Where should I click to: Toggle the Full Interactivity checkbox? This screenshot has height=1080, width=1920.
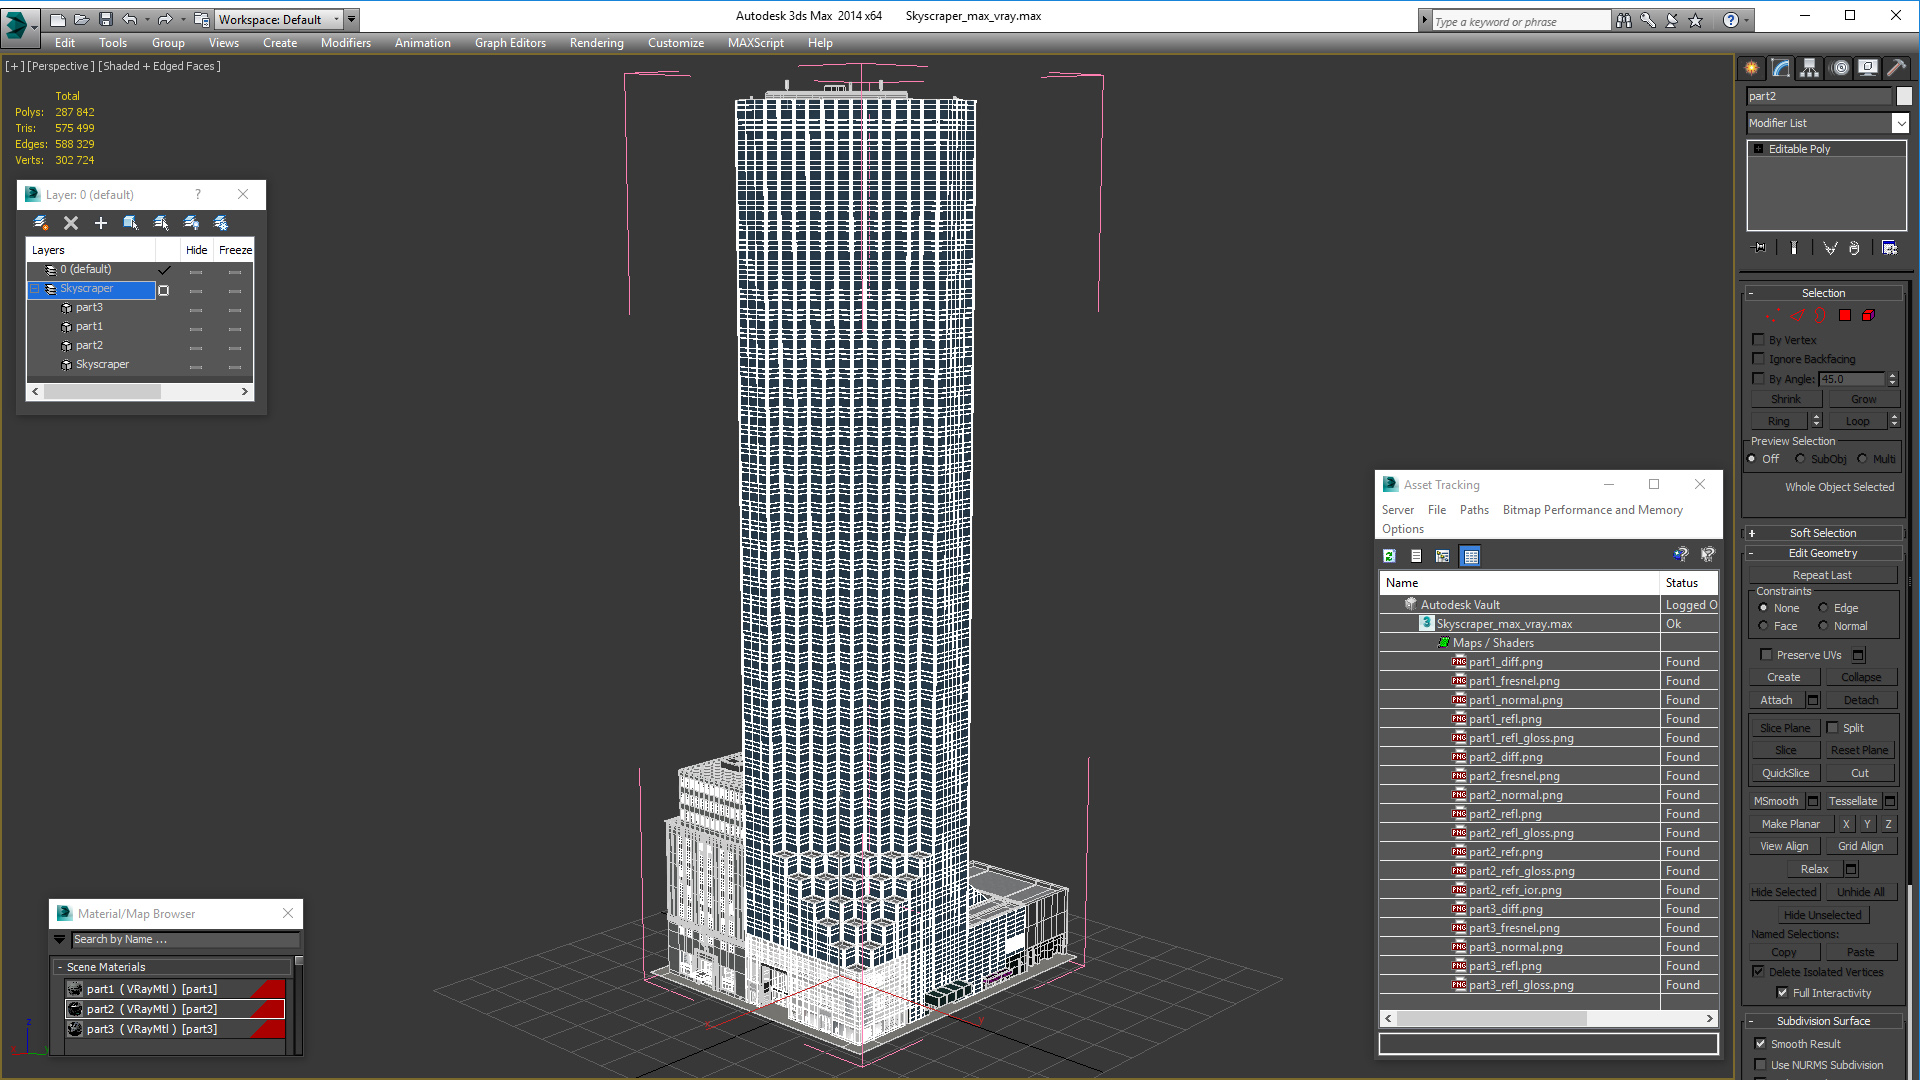coord(1783,993)
